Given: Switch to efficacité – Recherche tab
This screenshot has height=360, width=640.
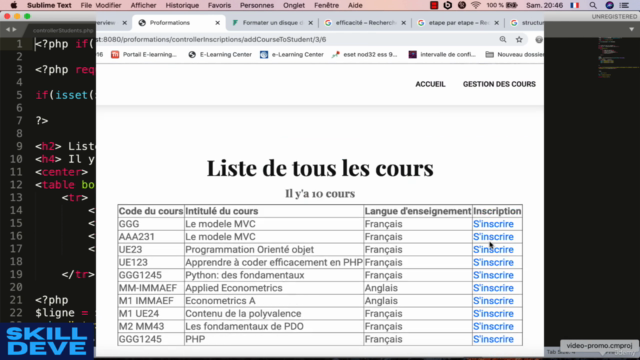Looking at the screenshot, I should click(x=366, y=23).
